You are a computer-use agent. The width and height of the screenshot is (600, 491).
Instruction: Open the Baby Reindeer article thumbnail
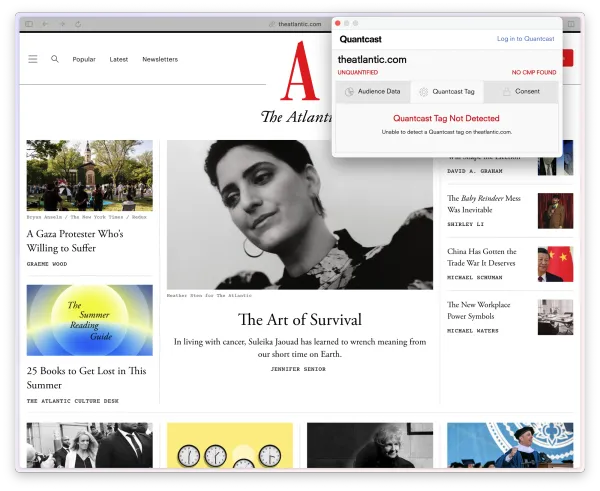[555, 211]
